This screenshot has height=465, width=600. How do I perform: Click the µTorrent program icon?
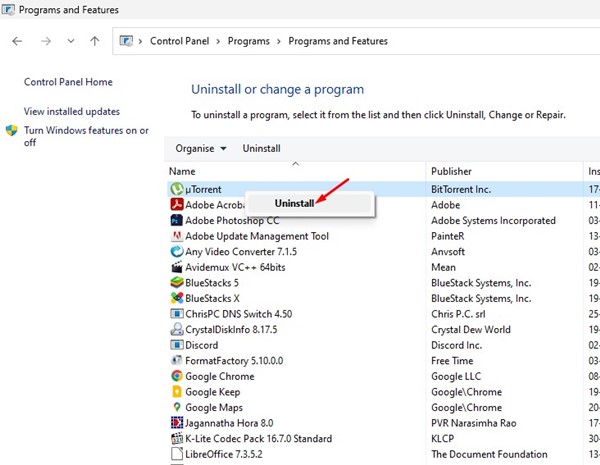click(x=177, y=189)
